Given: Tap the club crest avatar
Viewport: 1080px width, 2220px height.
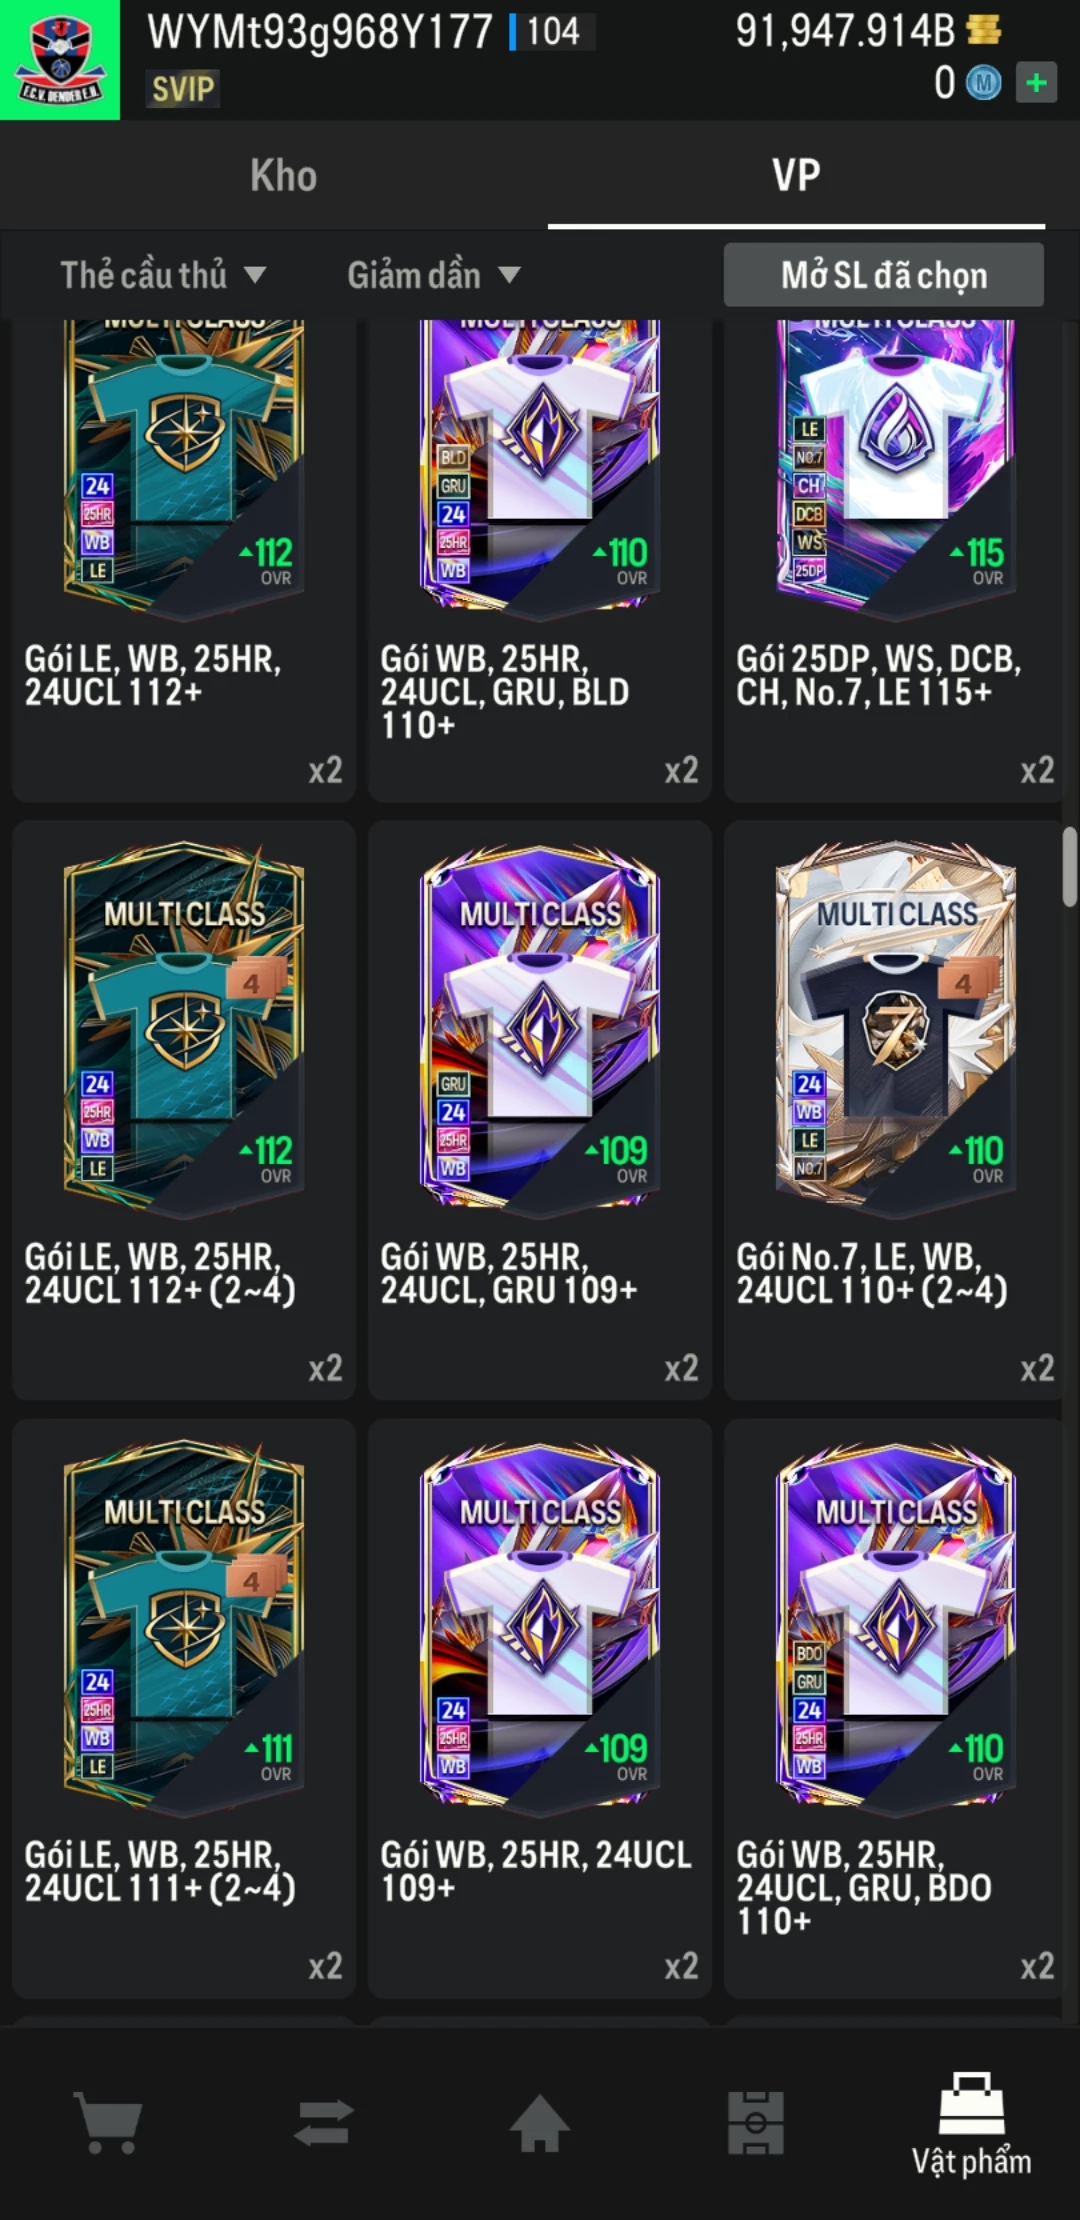Looking at the screenshot, I should pos(60,60).
